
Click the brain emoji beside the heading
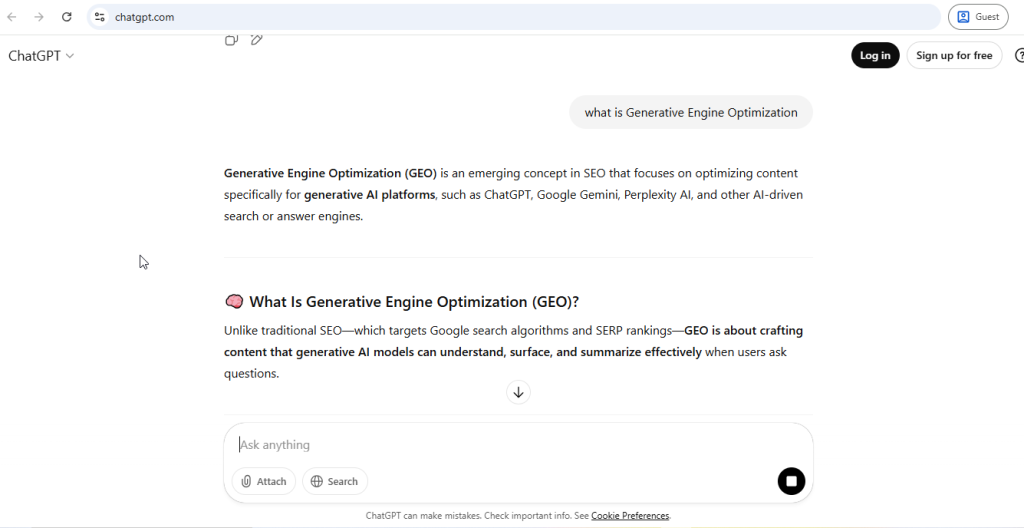point(234,301)
